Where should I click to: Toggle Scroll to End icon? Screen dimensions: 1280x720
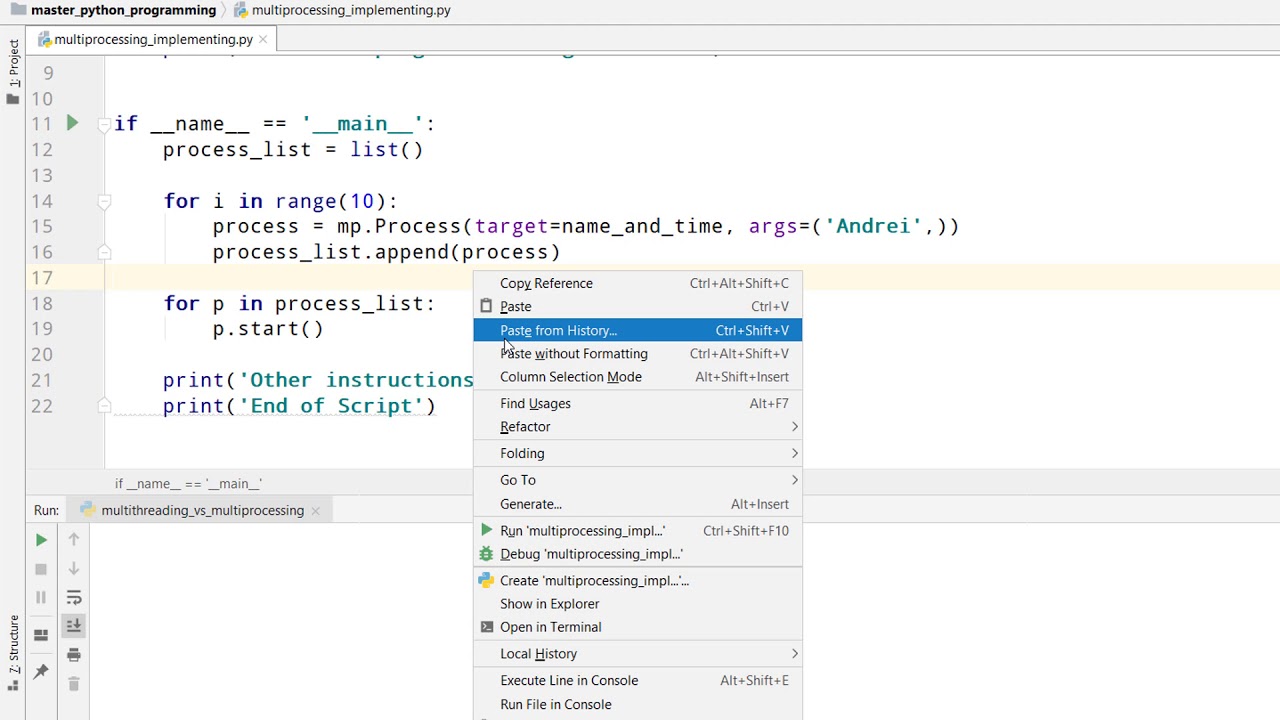(x=74, y=626)
